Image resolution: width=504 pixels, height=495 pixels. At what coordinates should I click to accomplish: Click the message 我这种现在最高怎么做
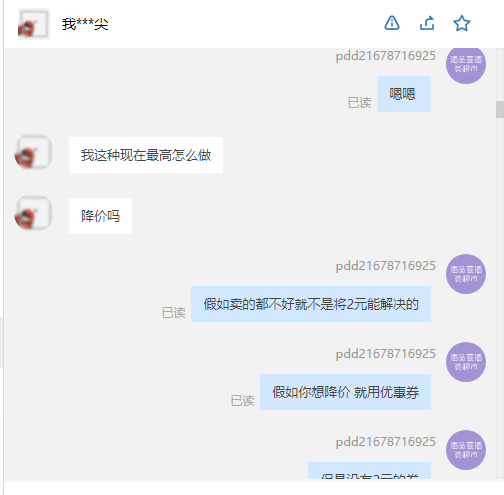(x=146, y=155)
